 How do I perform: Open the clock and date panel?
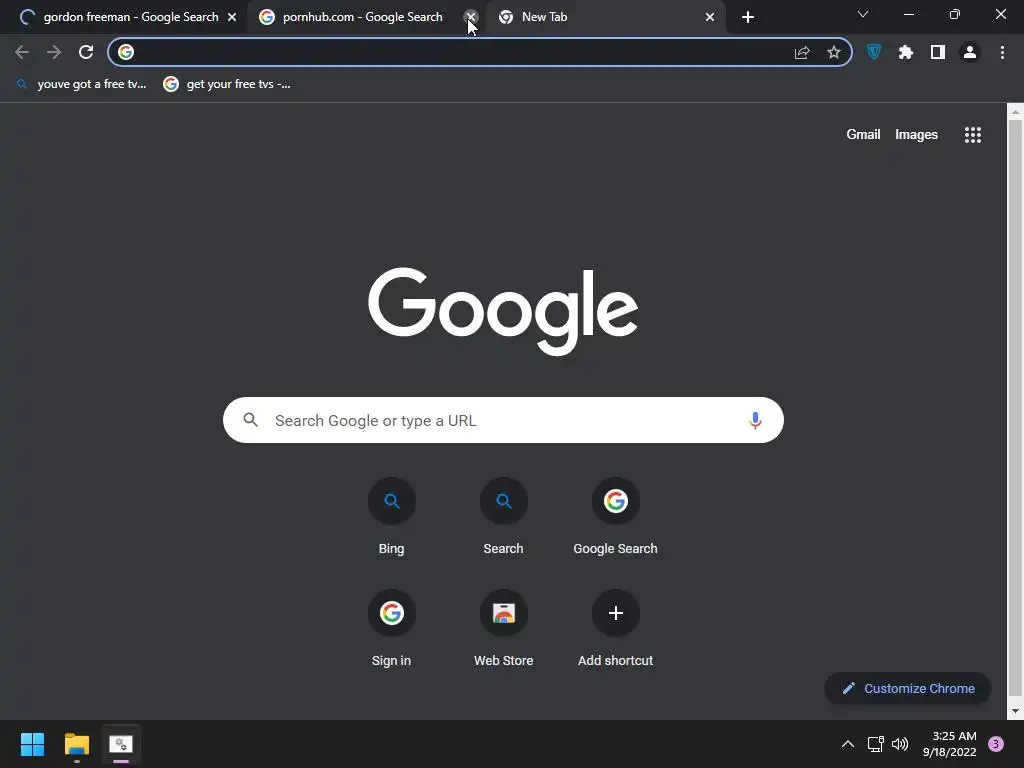[950, 744]
